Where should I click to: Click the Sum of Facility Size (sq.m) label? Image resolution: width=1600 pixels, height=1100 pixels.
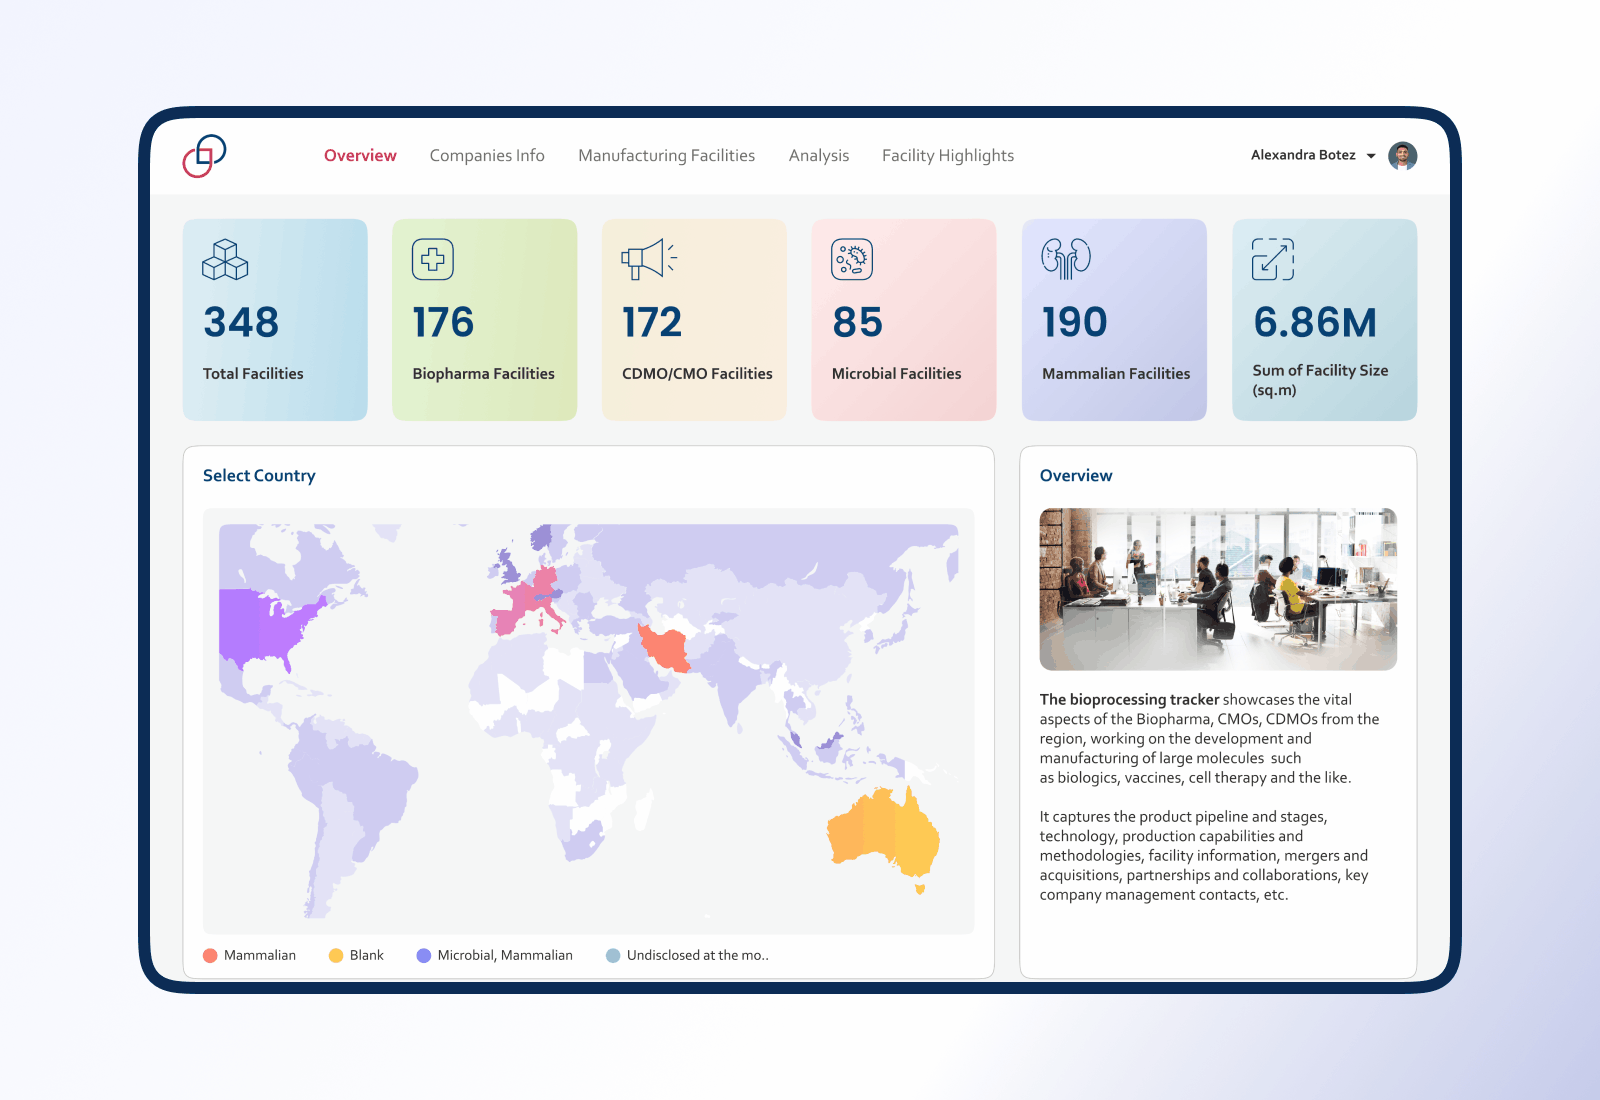pos(1320,380)
